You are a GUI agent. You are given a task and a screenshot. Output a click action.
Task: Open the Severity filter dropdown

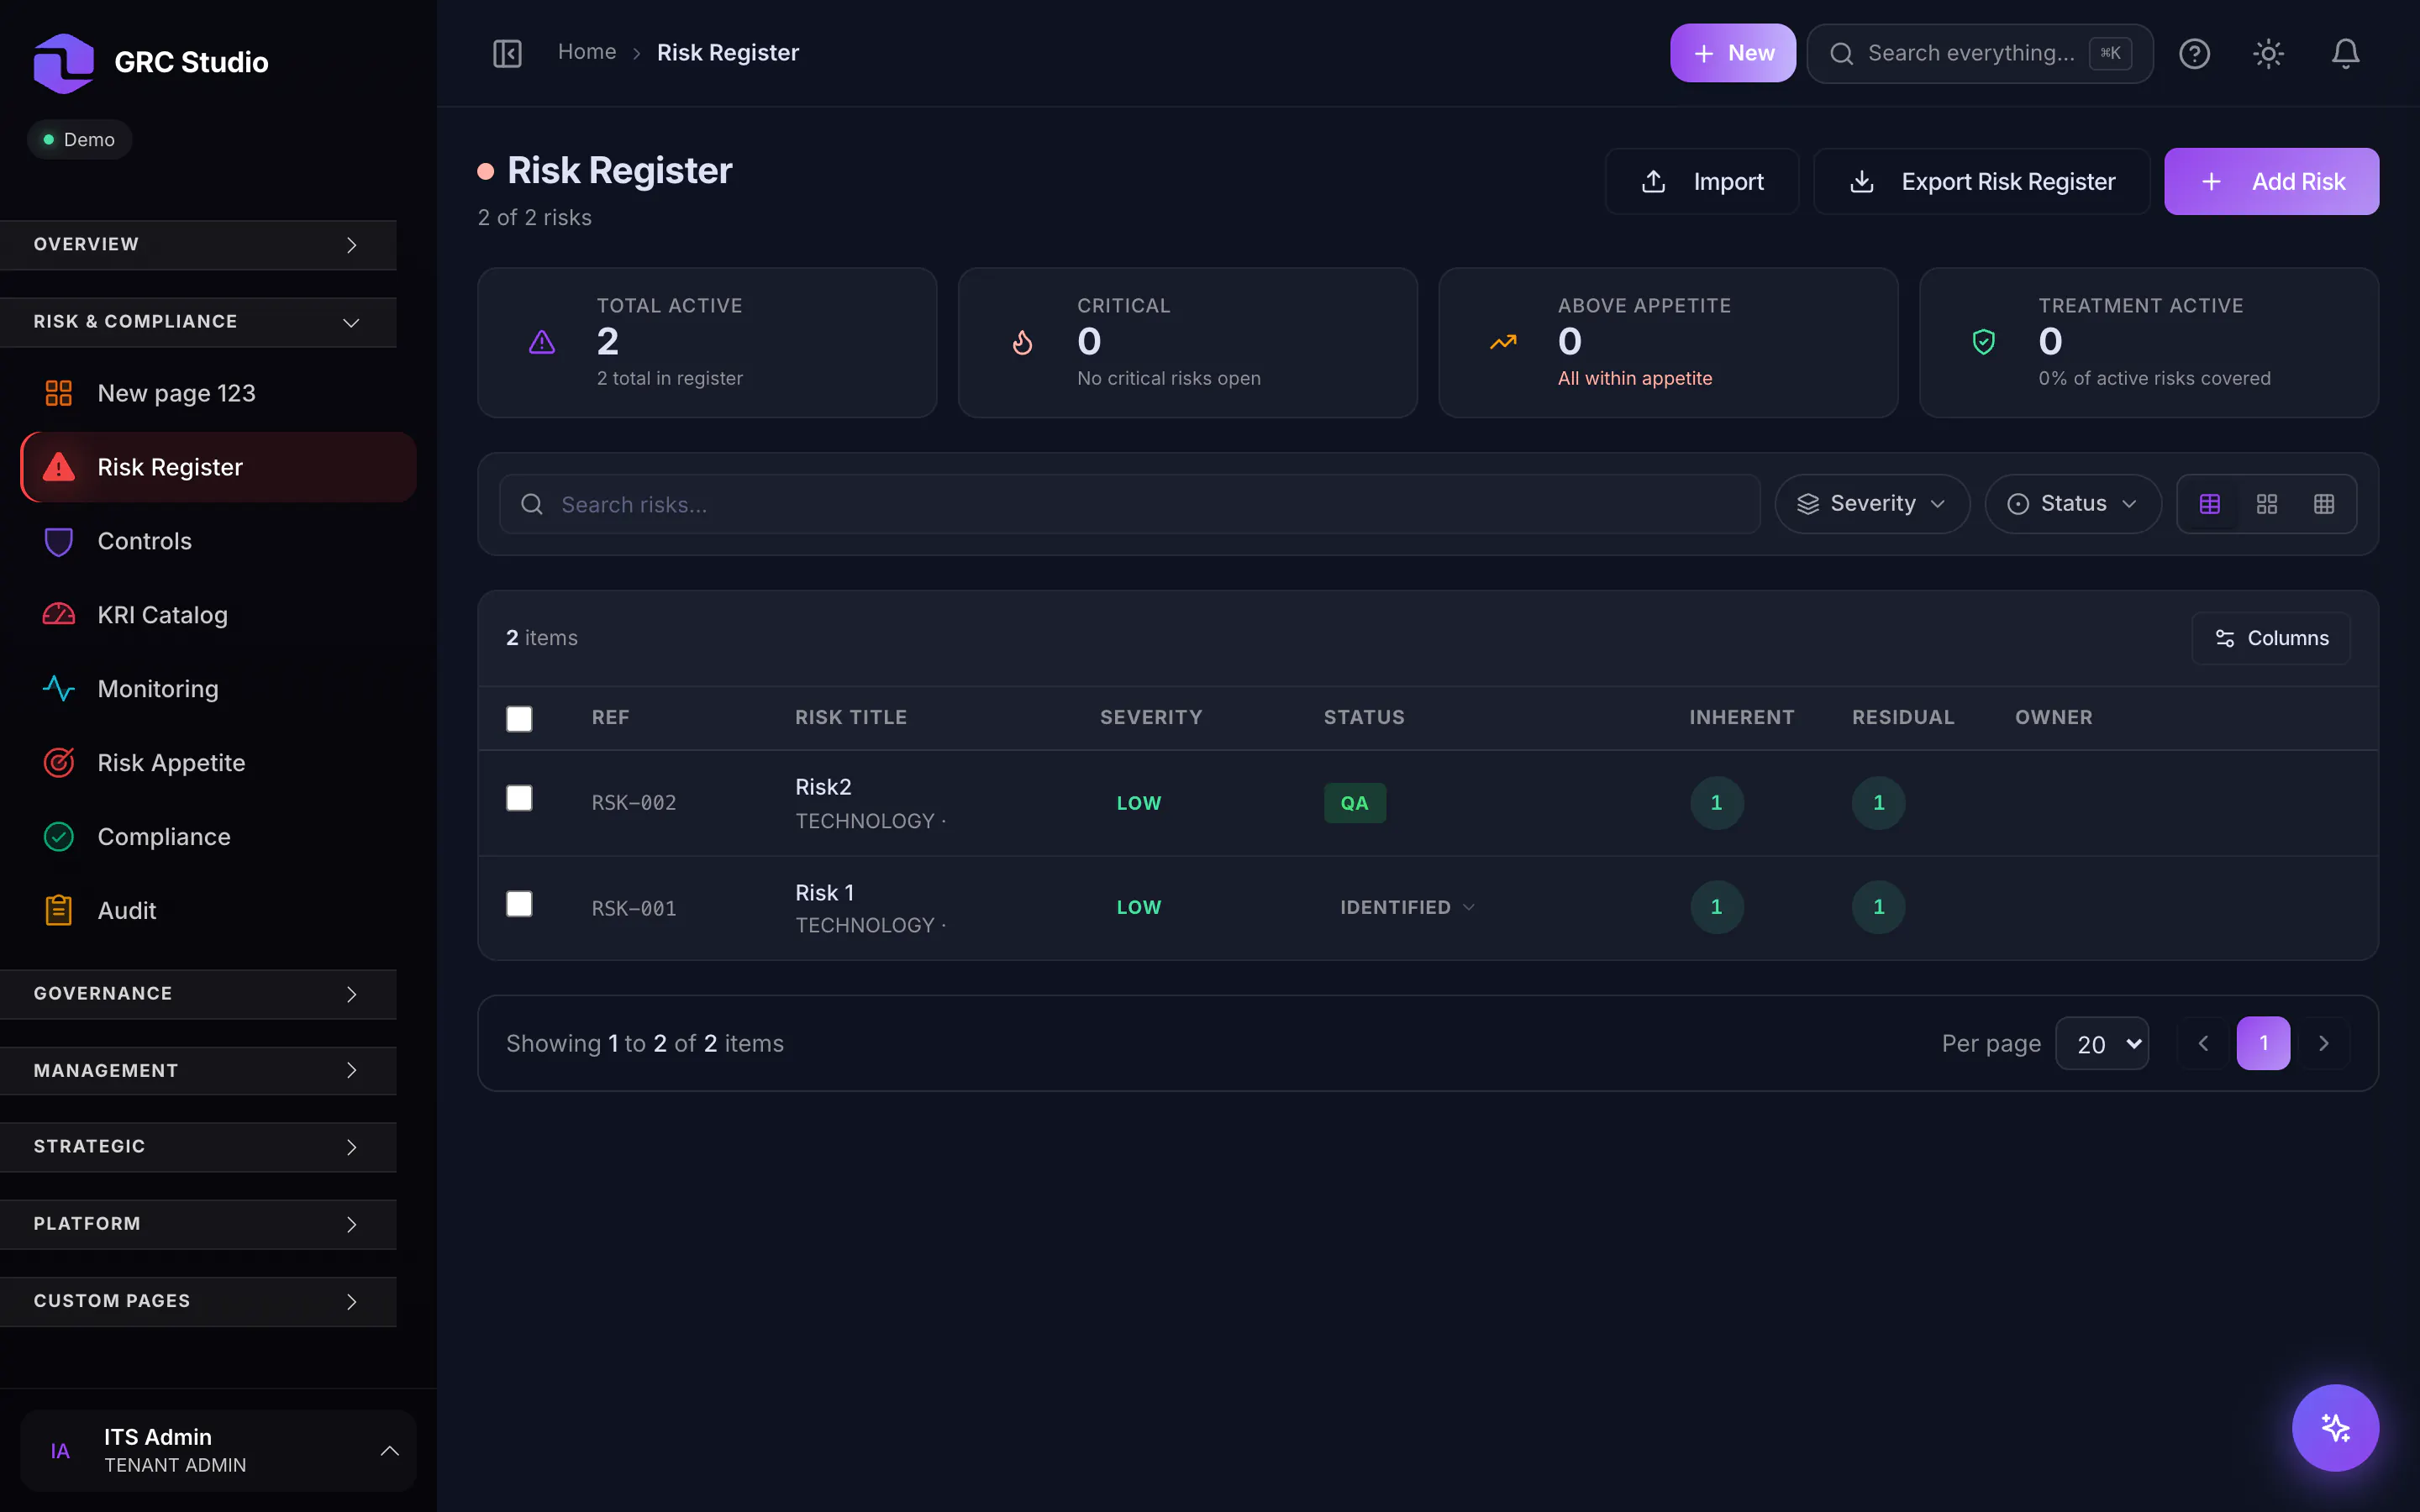click(x=1871, y=504)
